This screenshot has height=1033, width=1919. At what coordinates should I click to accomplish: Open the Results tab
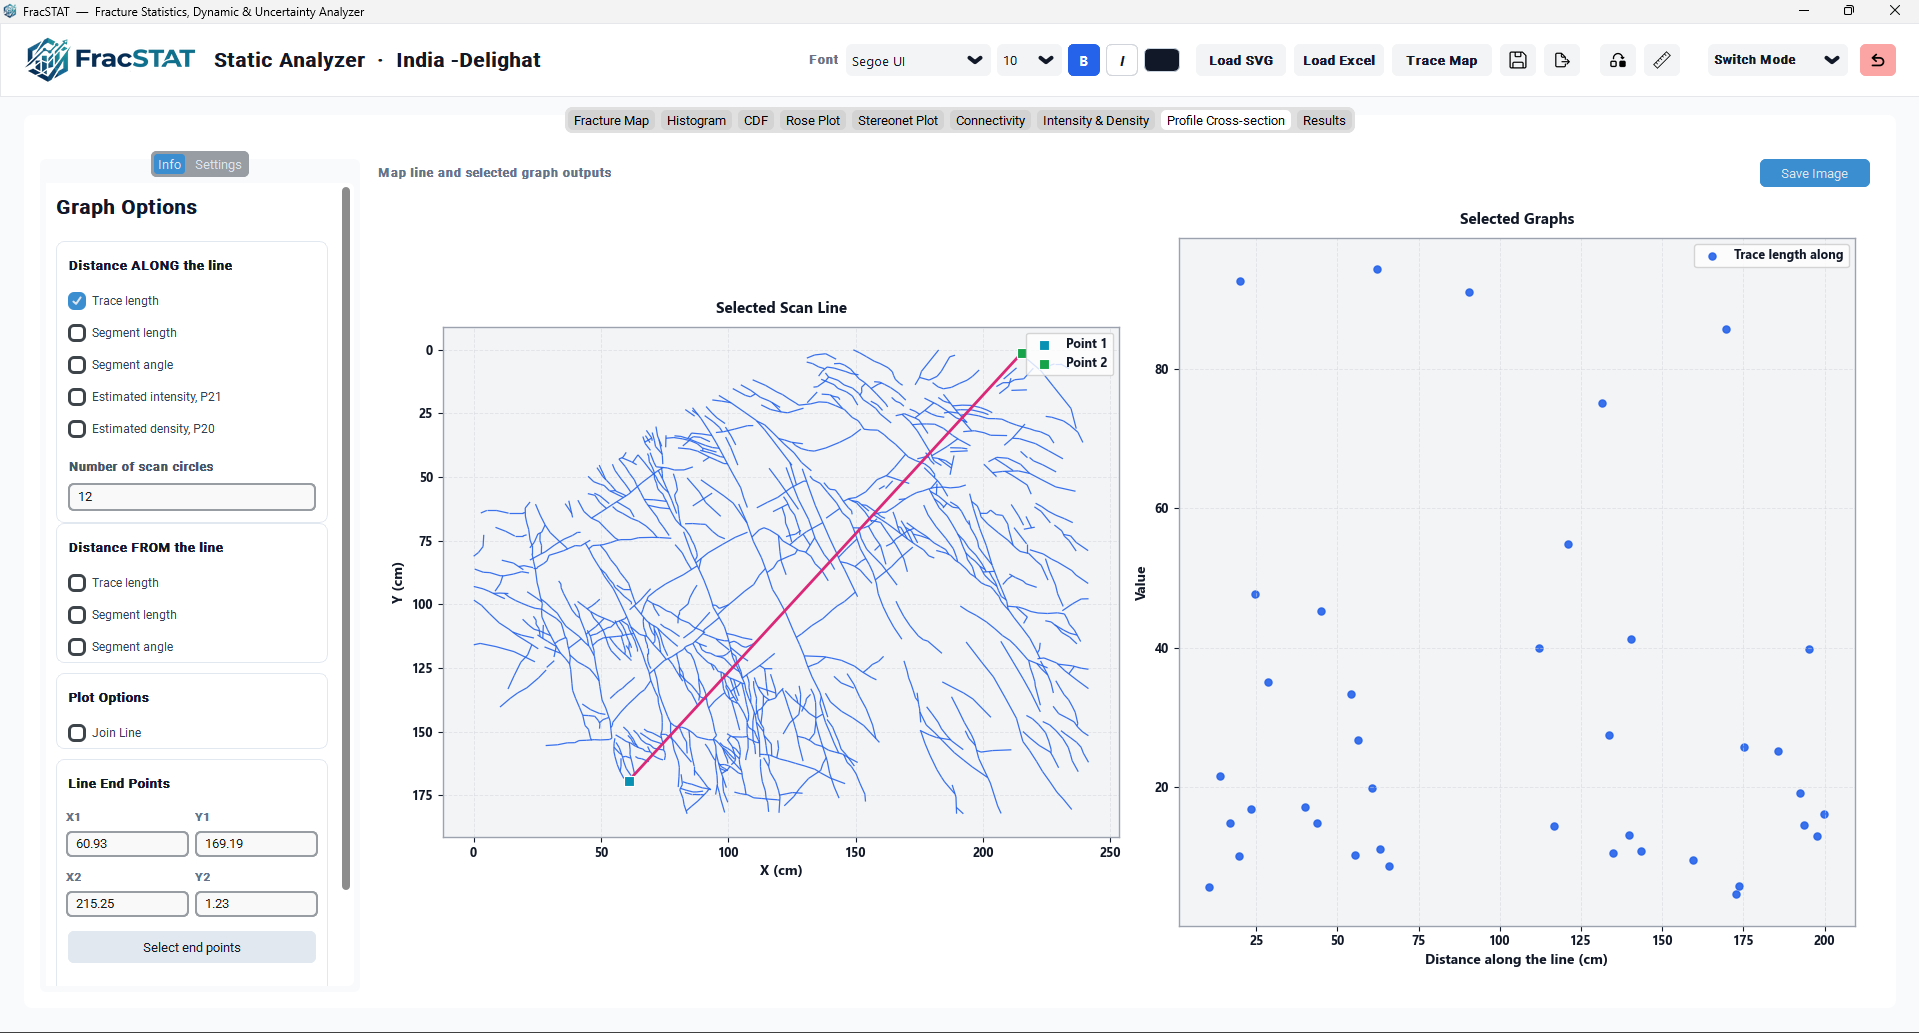[1323, 120]
